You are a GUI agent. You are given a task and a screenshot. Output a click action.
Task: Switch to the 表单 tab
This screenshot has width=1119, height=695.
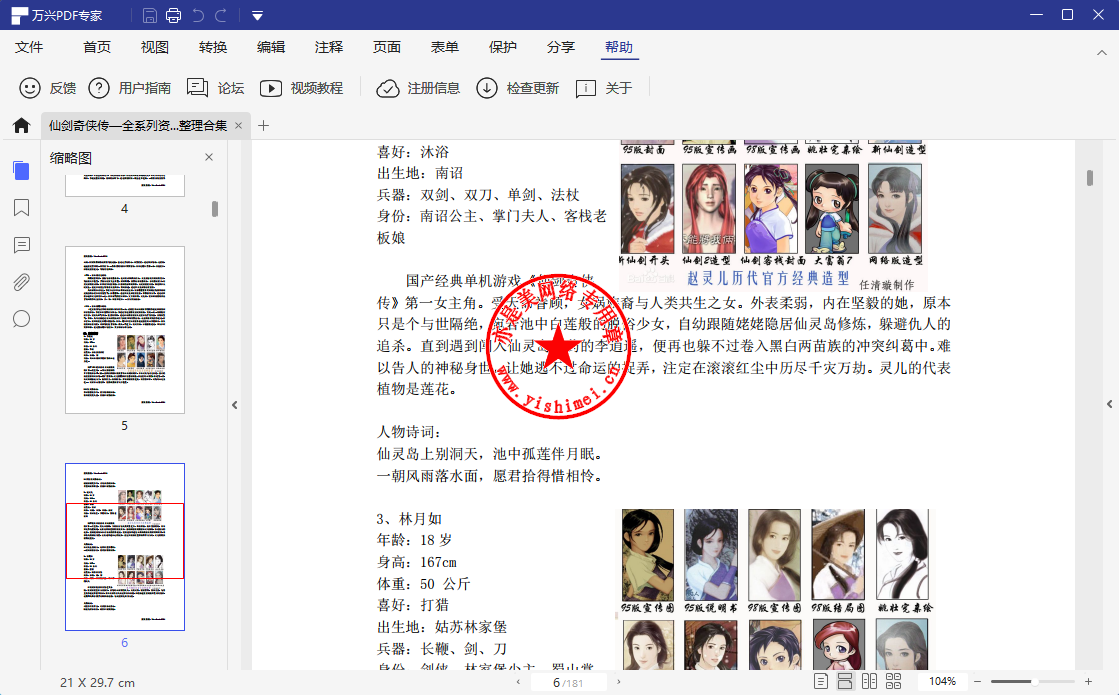point(445,47)
